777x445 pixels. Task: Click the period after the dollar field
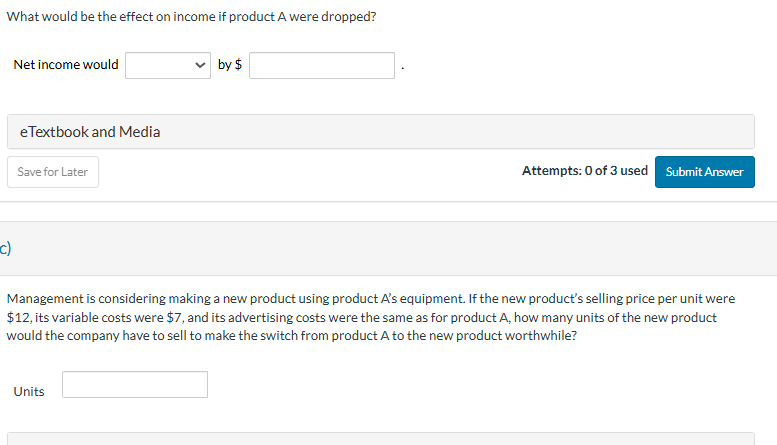[402, 68]
